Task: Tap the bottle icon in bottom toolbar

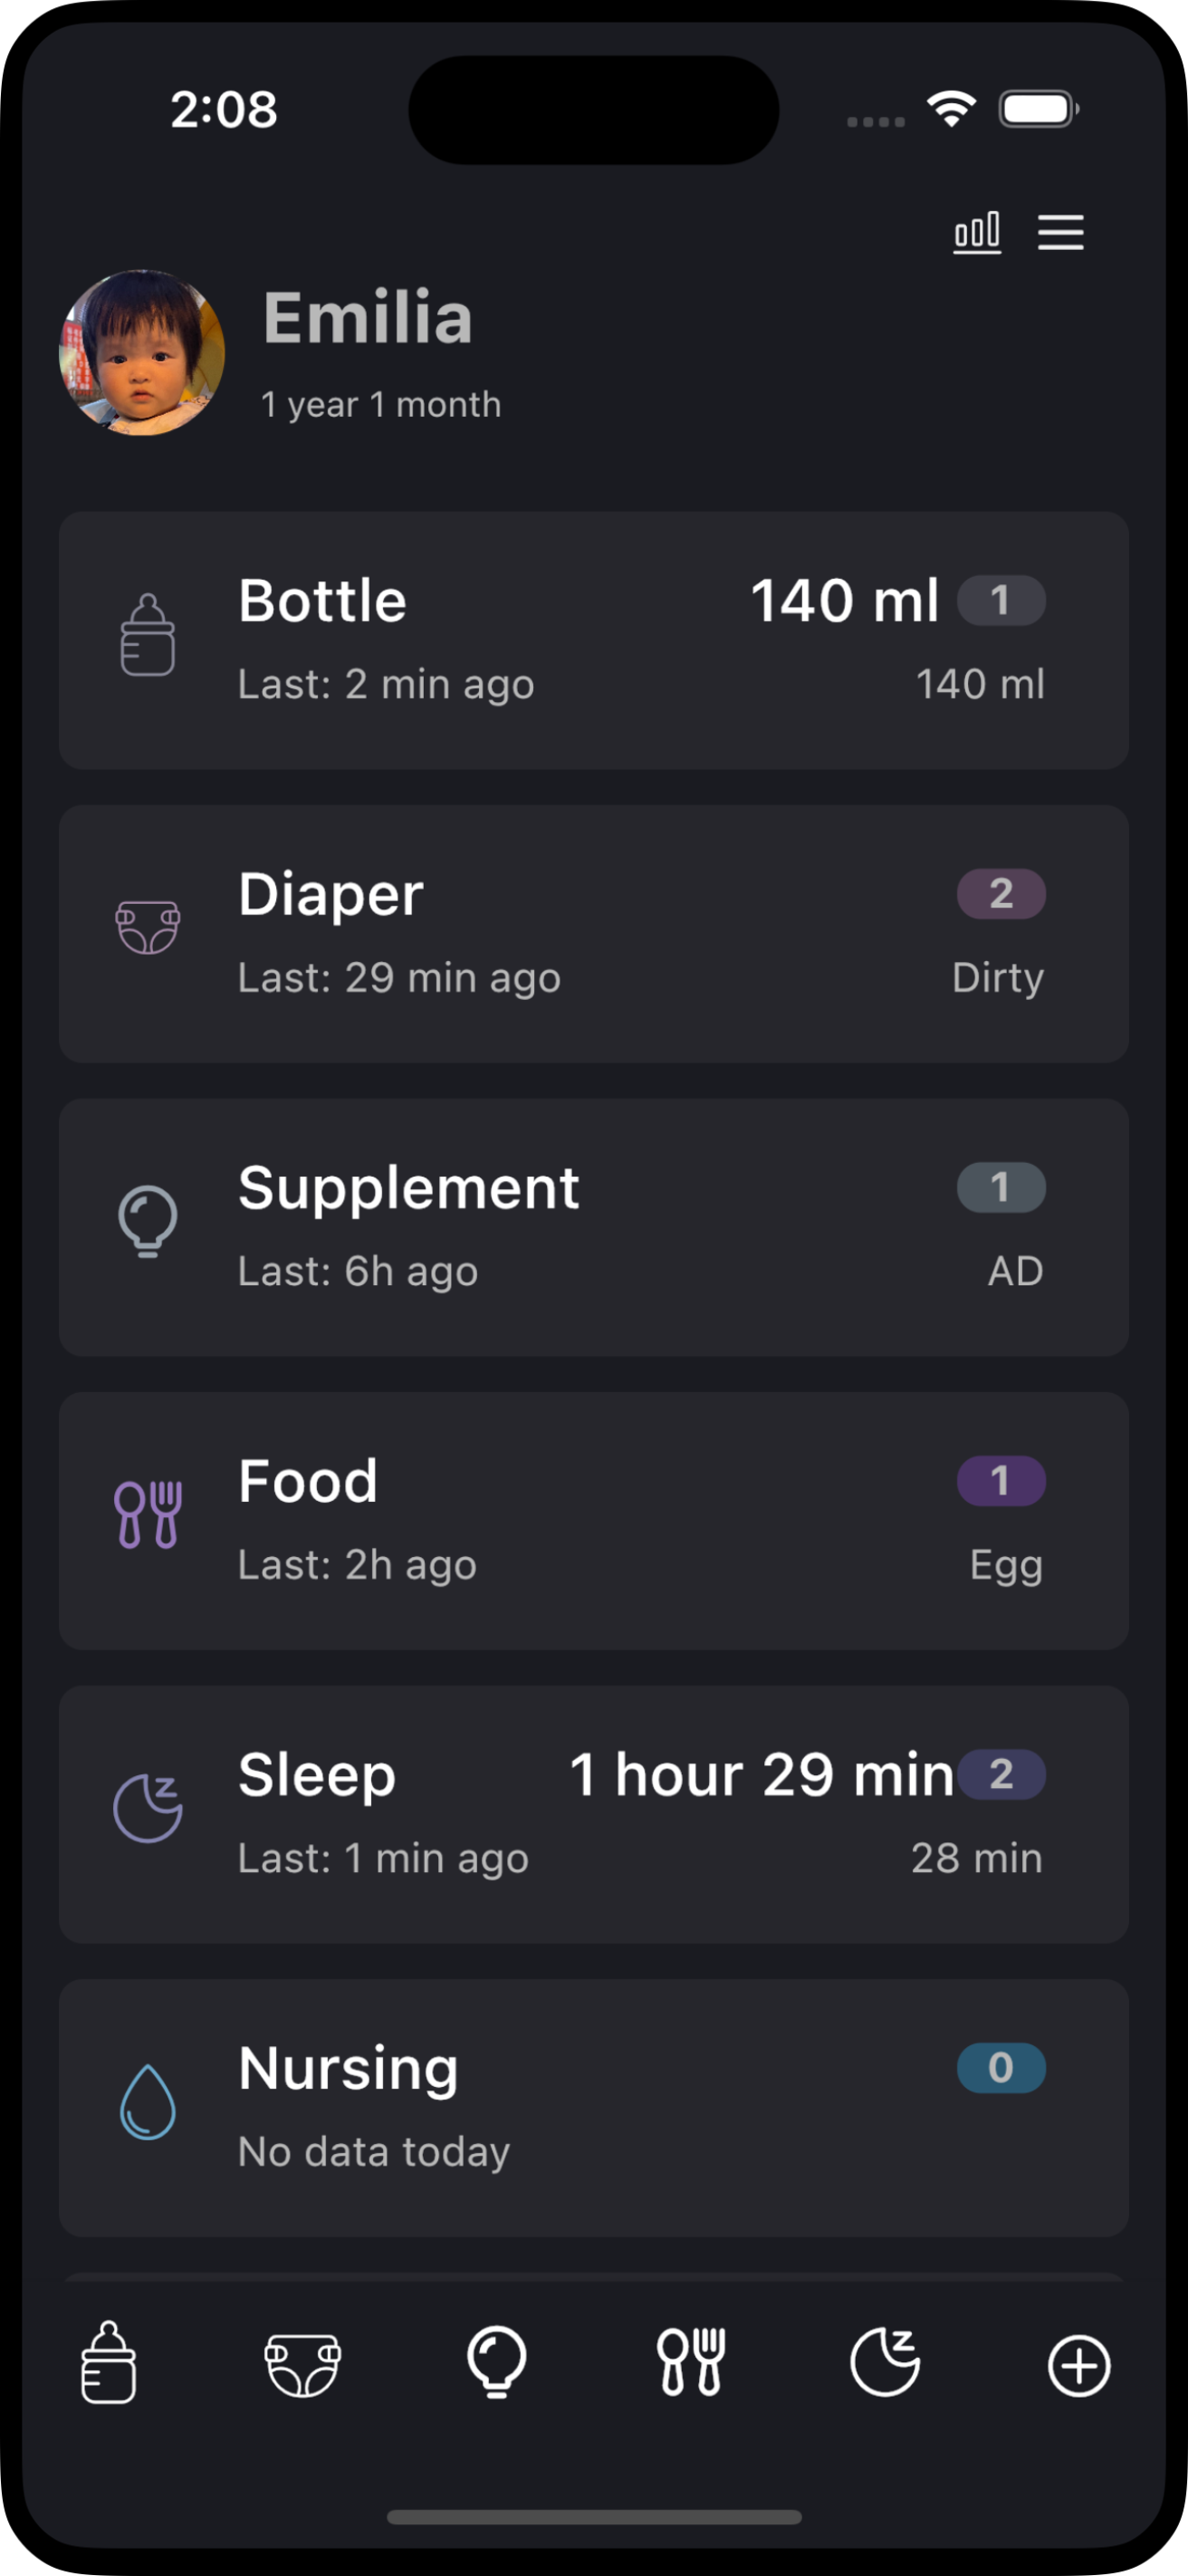Action: click(108, 2363)
